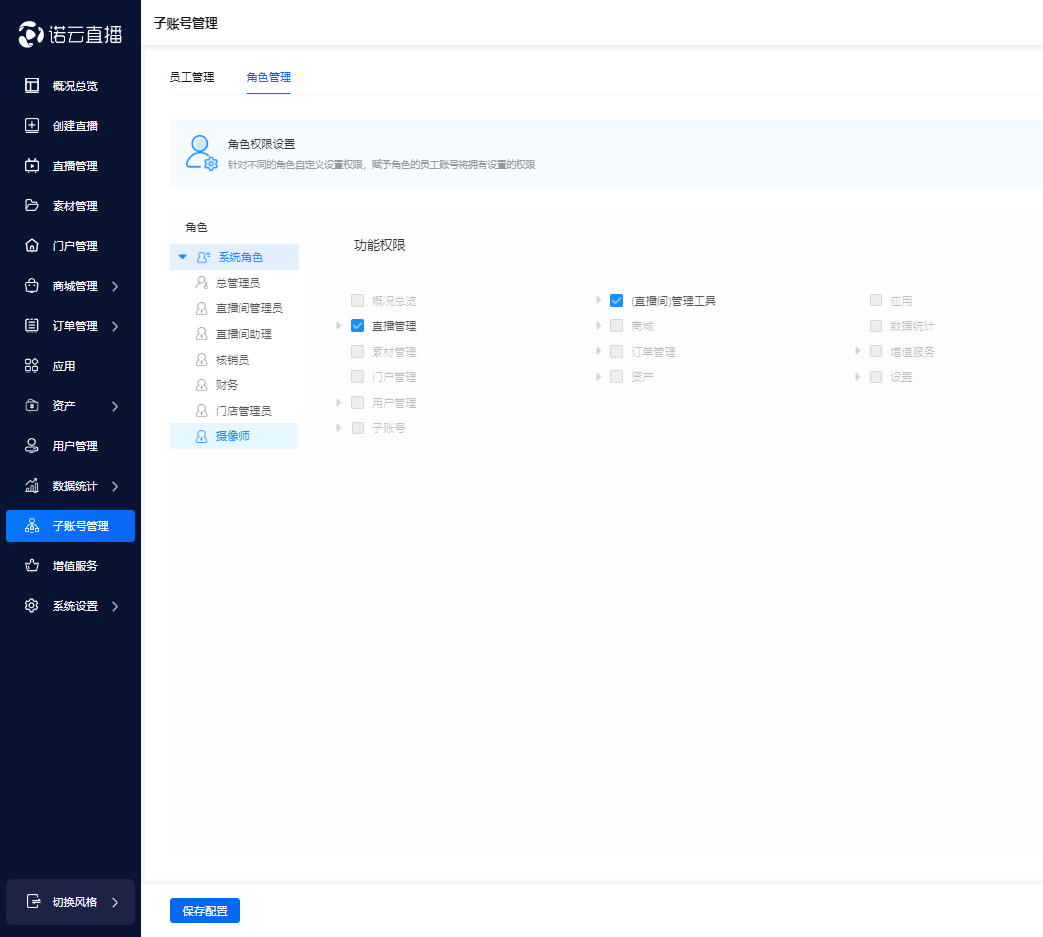
Task: Expand the 商城管理 sidebar submenu chevron
Action: pyautogui.click(x=115, y=286)
